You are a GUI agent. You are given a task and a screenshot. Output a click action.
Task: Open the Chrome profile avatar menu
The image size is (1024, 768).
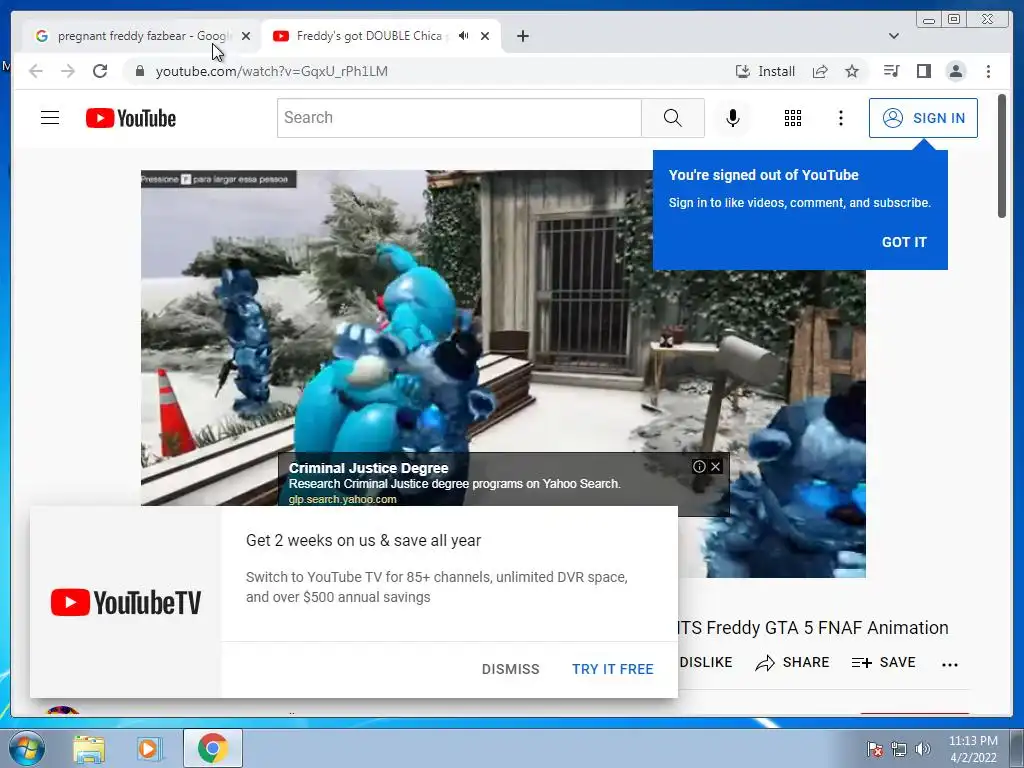point(955,71)
